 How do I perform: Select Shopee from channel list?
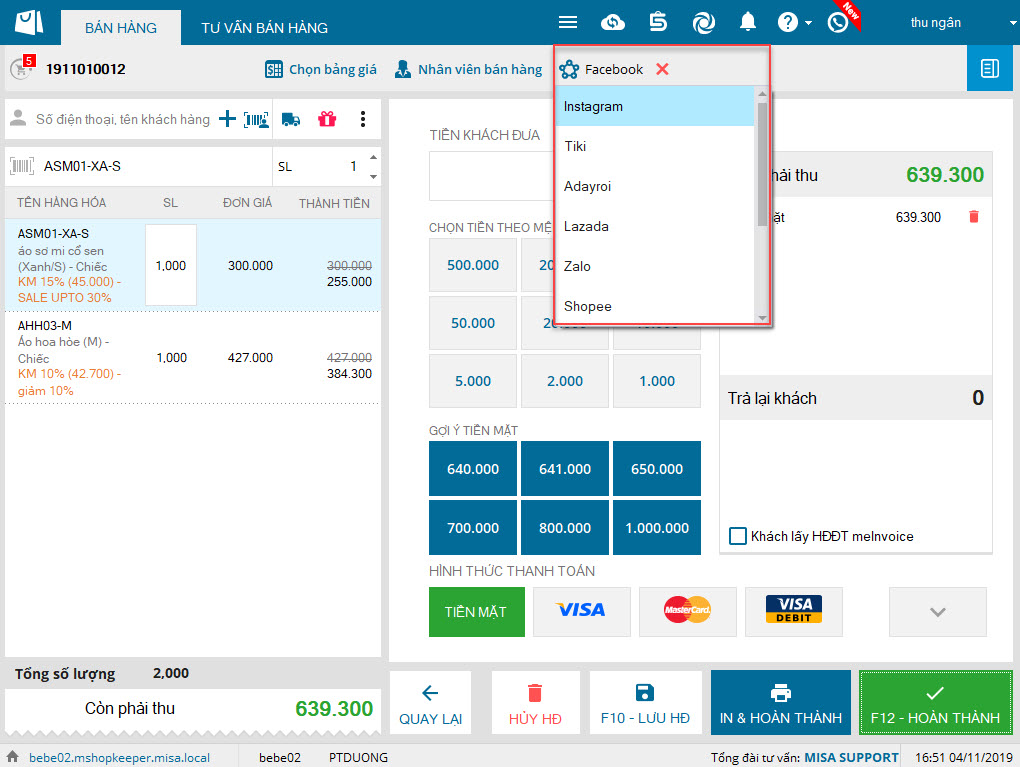[654, 306]
